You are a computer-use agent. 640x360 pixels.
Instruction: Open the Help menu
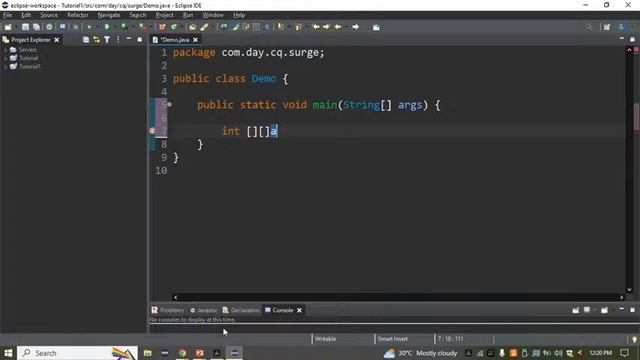239,15
